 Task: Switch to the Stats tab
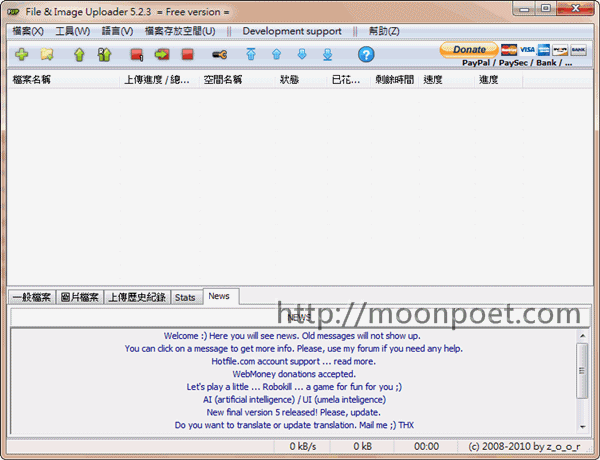[x=185, y=297]
